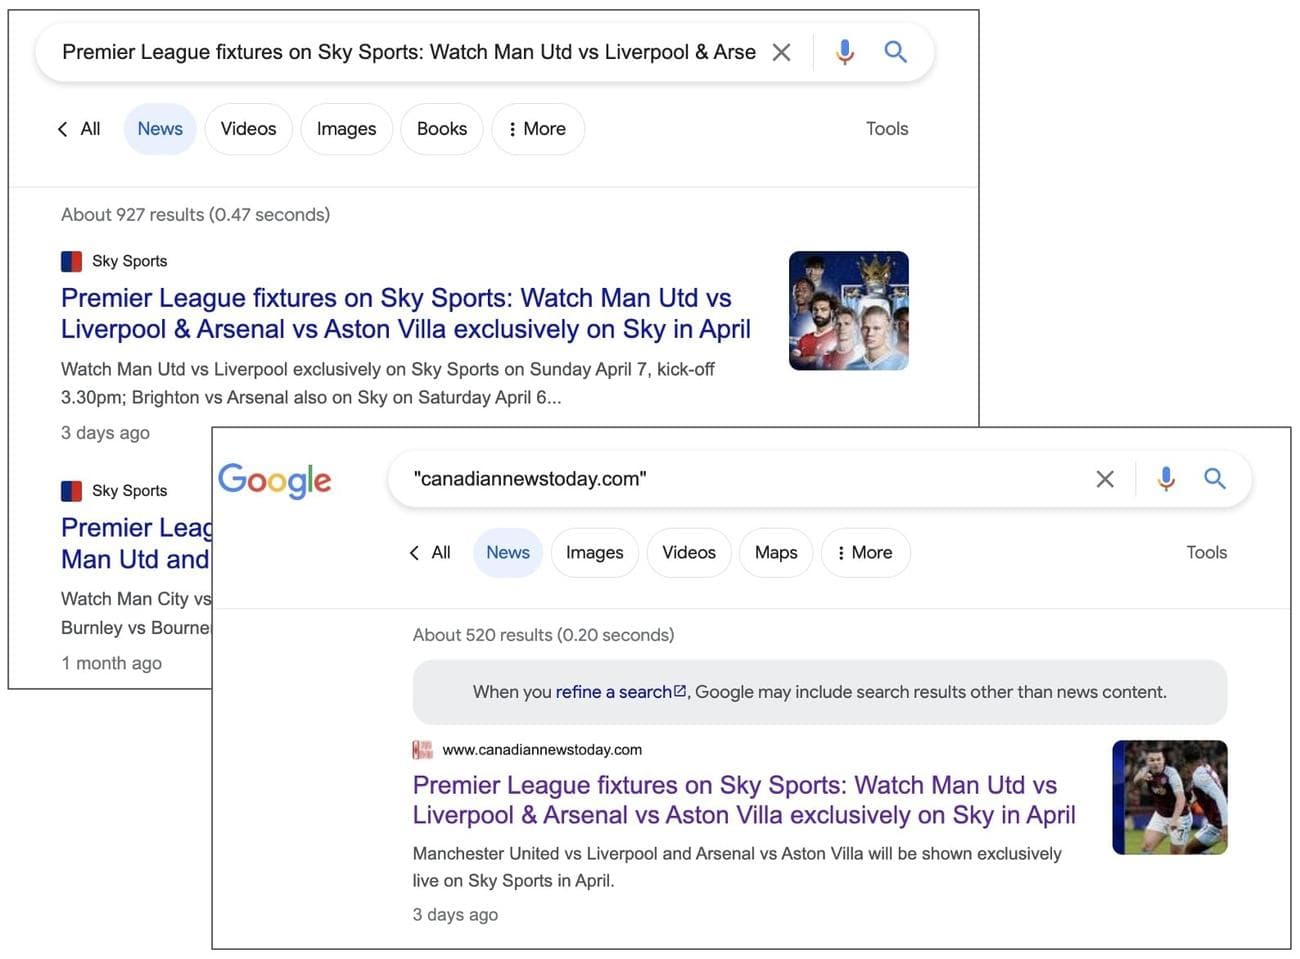This screenshot has height=959, width=1300.
Task: Open the Google logo homepage link
Action: tap(275, 481)
